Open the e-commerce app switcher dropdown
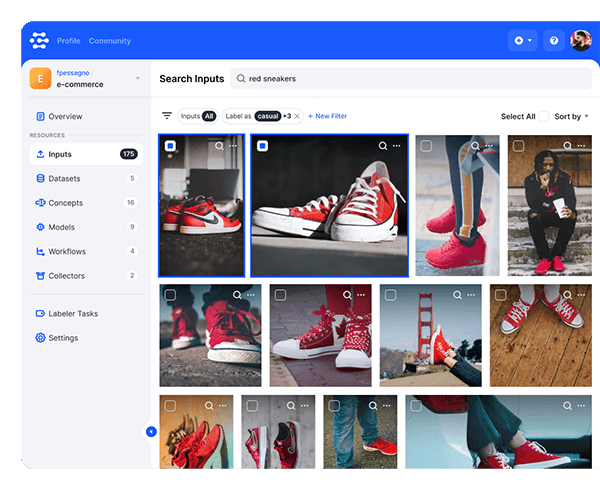The height and width of the screenshot is (490, 600). click(138, 78)
